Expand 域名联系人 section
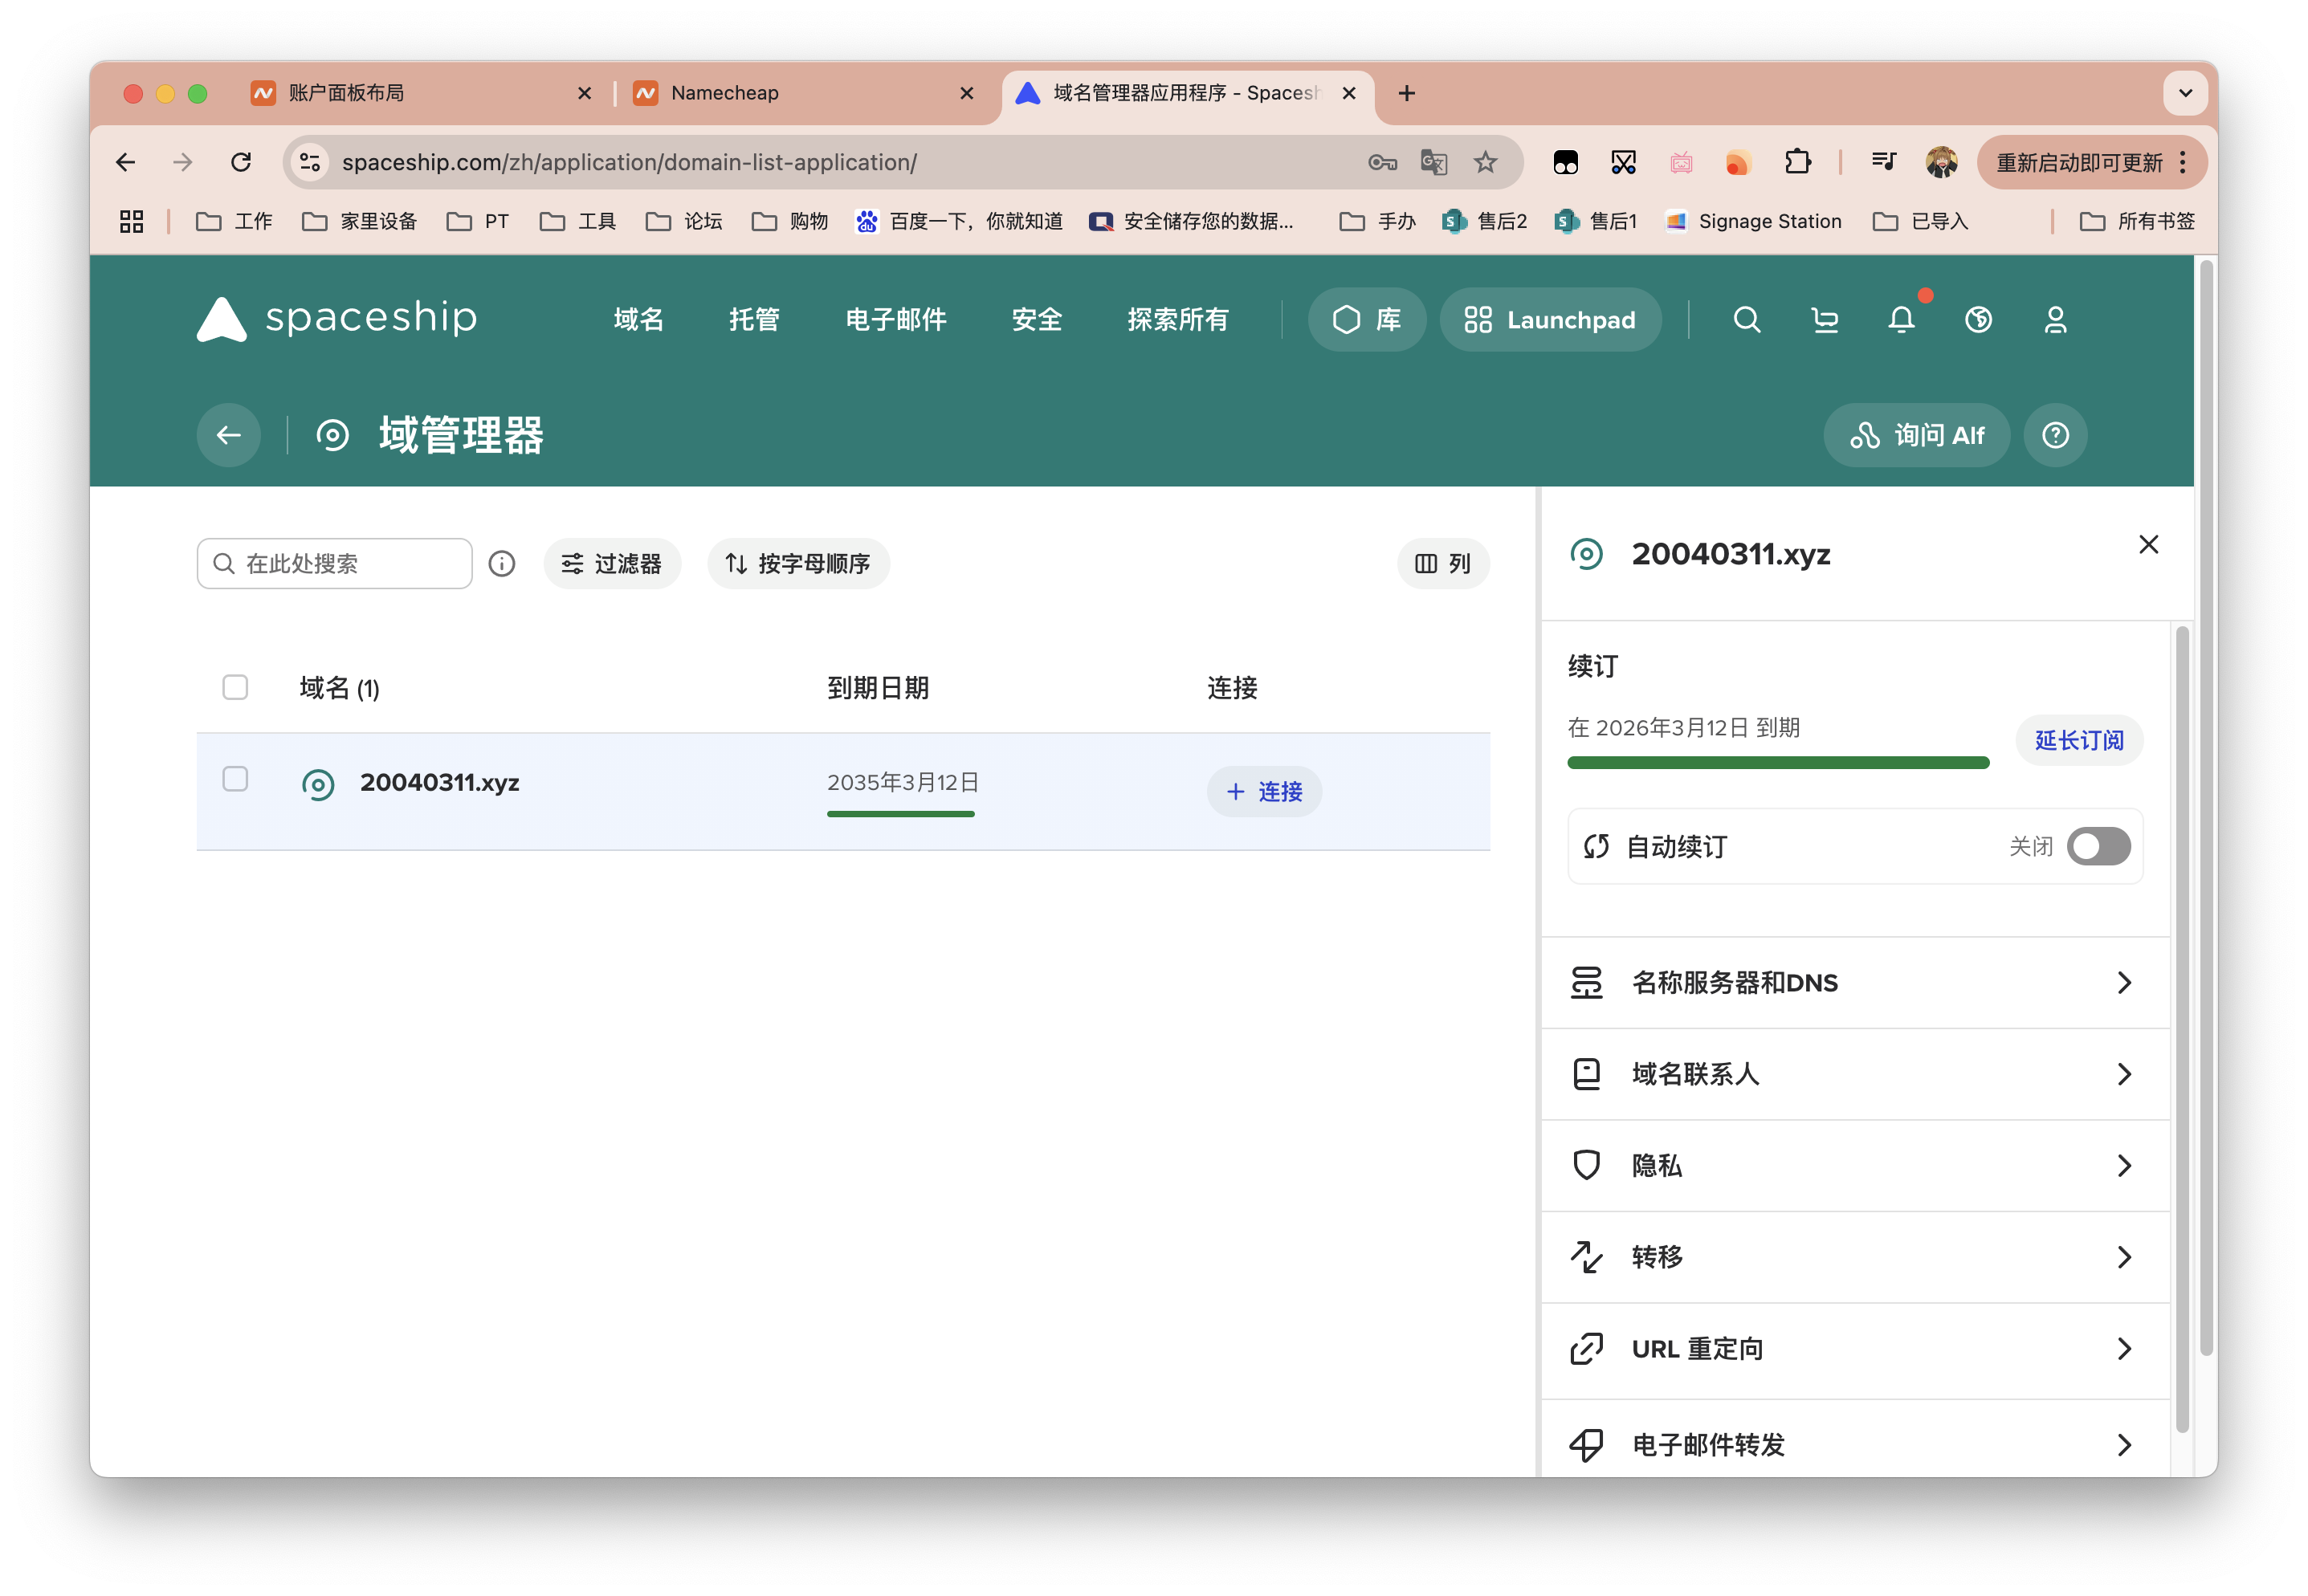This screenshot has height=1596, width=2308. click(1855, 1074)
